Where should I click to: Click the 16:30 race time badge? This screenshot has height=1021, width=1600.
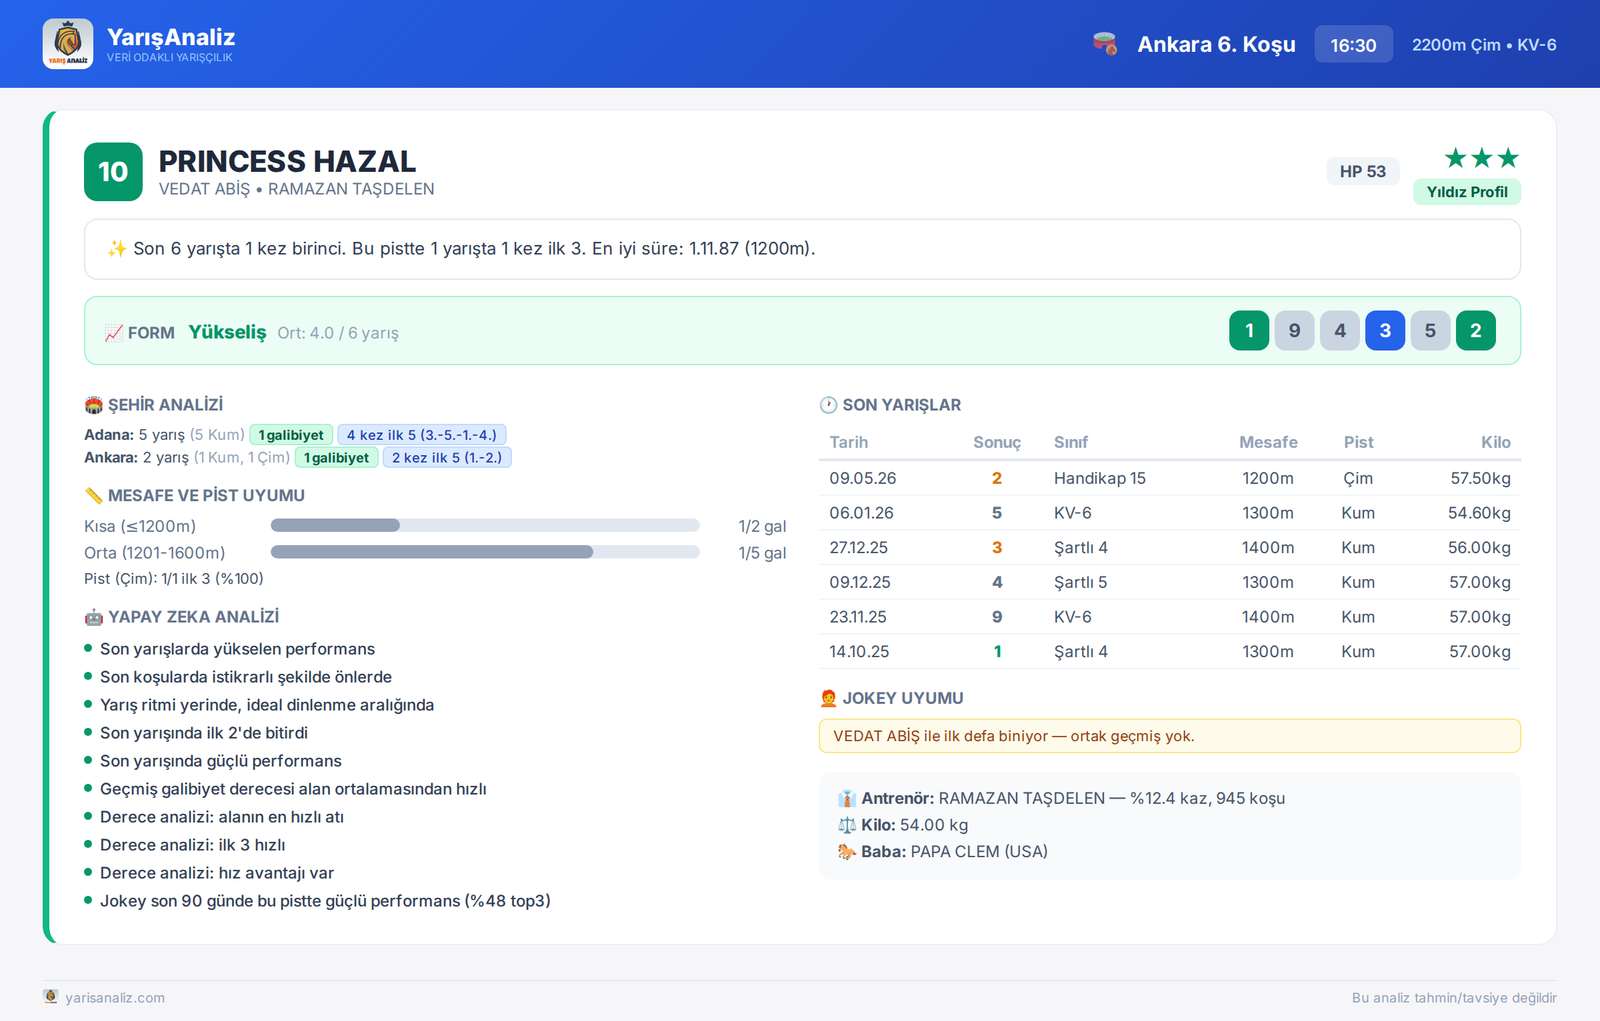coord(1353,45)
